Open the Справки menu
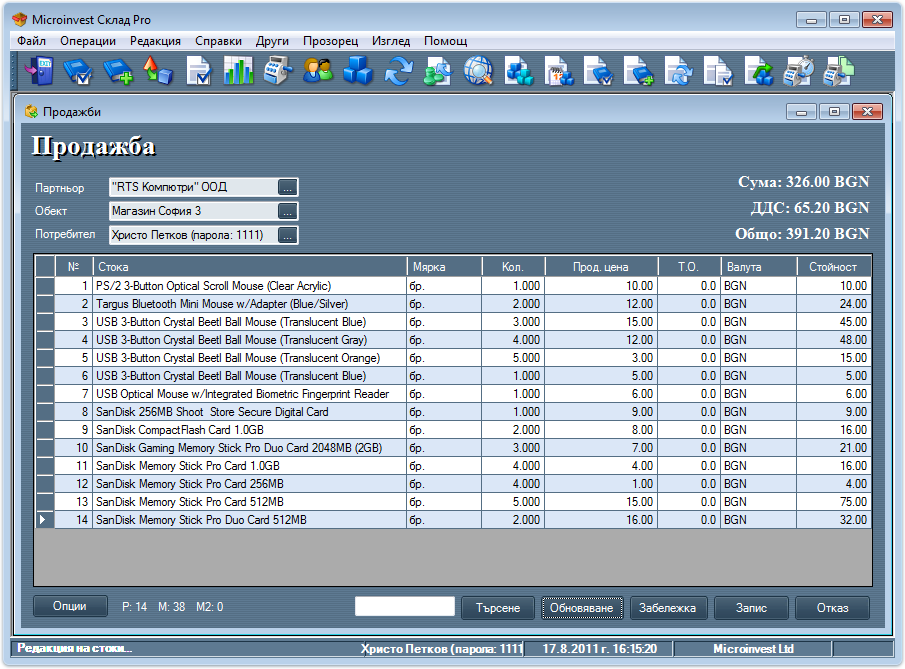Image resolution: width=905 pixels, height=669 pixels. point(218,41)
